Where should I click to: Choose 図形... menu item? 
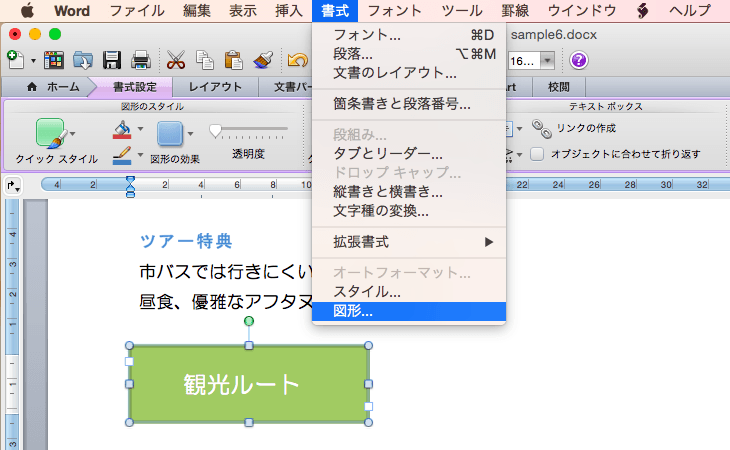click(x=409, y=311)
